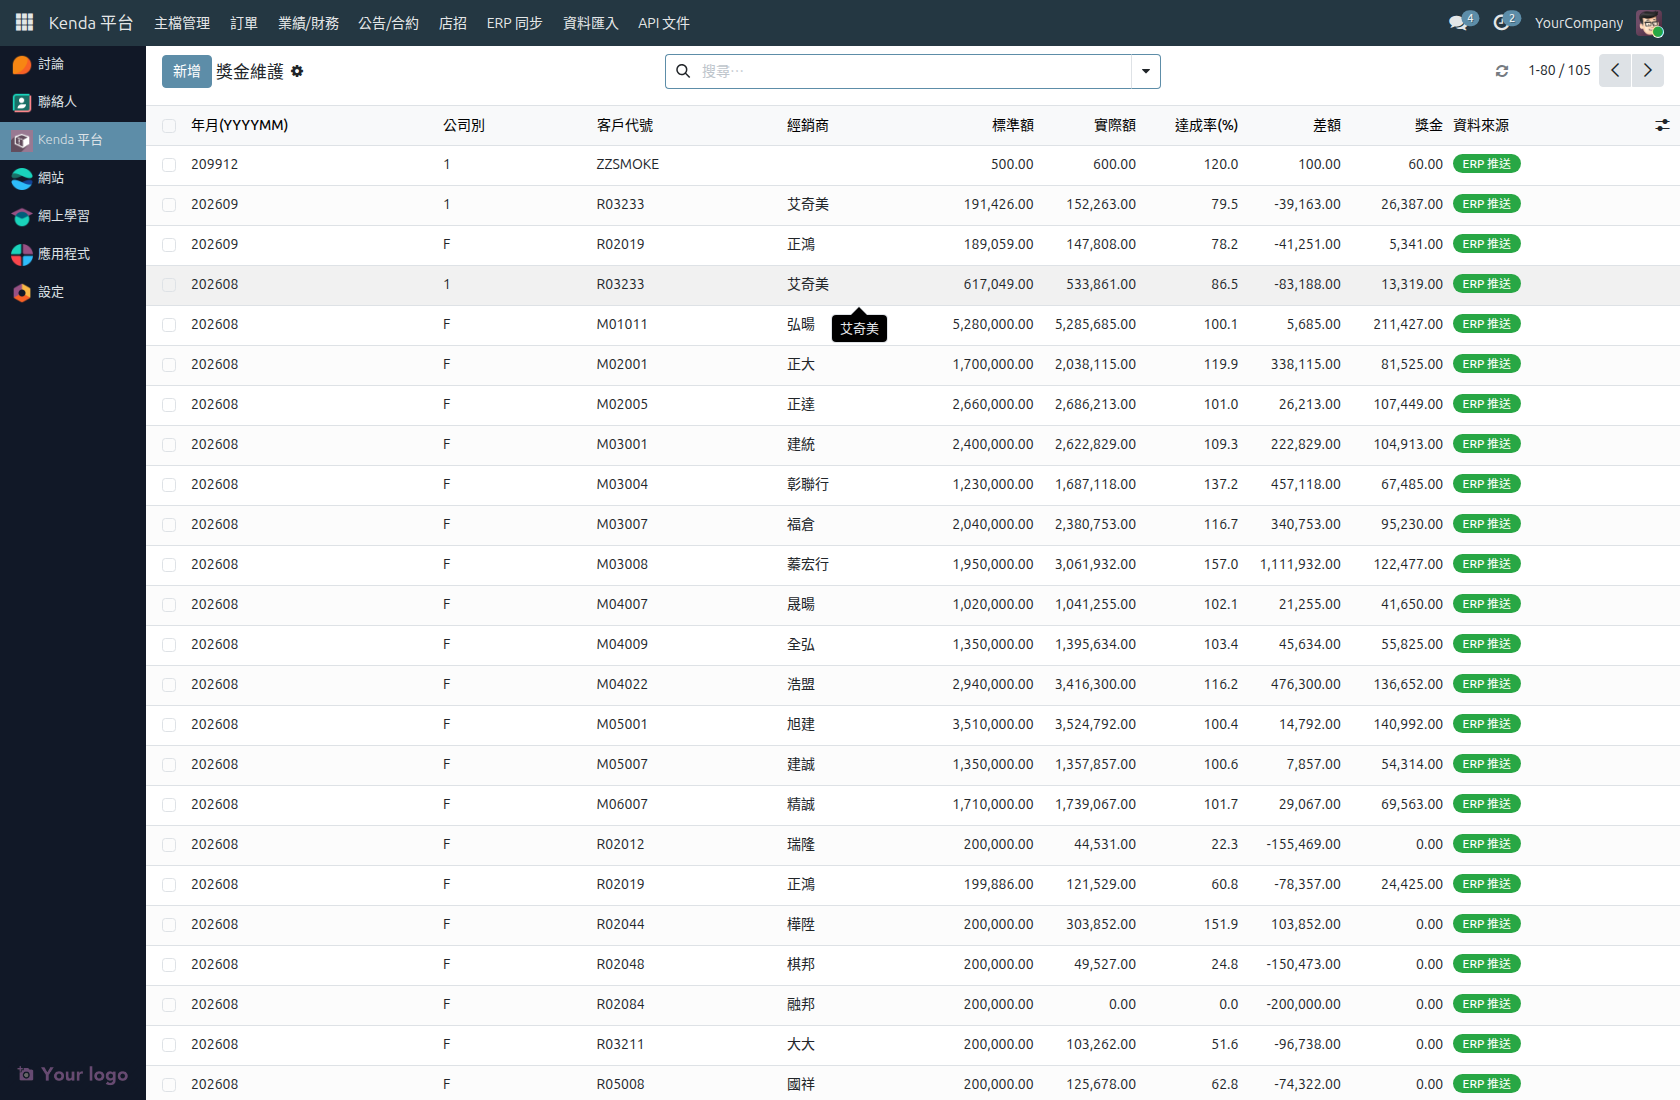This screenshot has width=1680, height=1100.
Task: Open the 公告/合約 menu
Action: pos(389,23)
